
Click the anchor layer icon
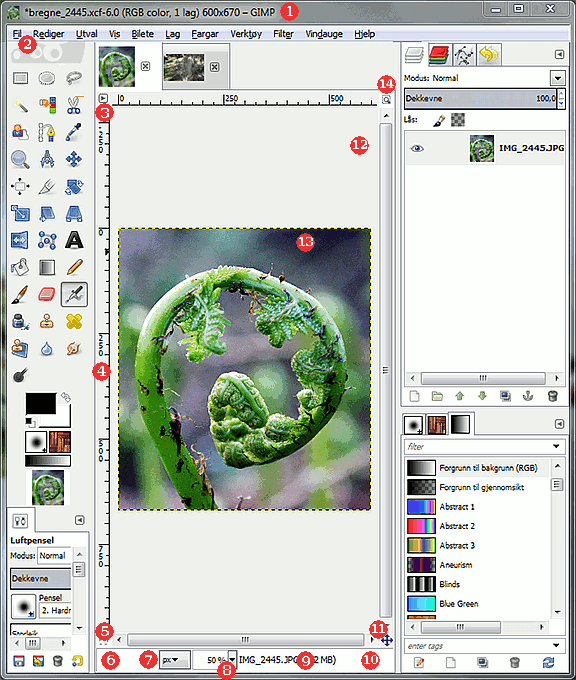point(528,396)
